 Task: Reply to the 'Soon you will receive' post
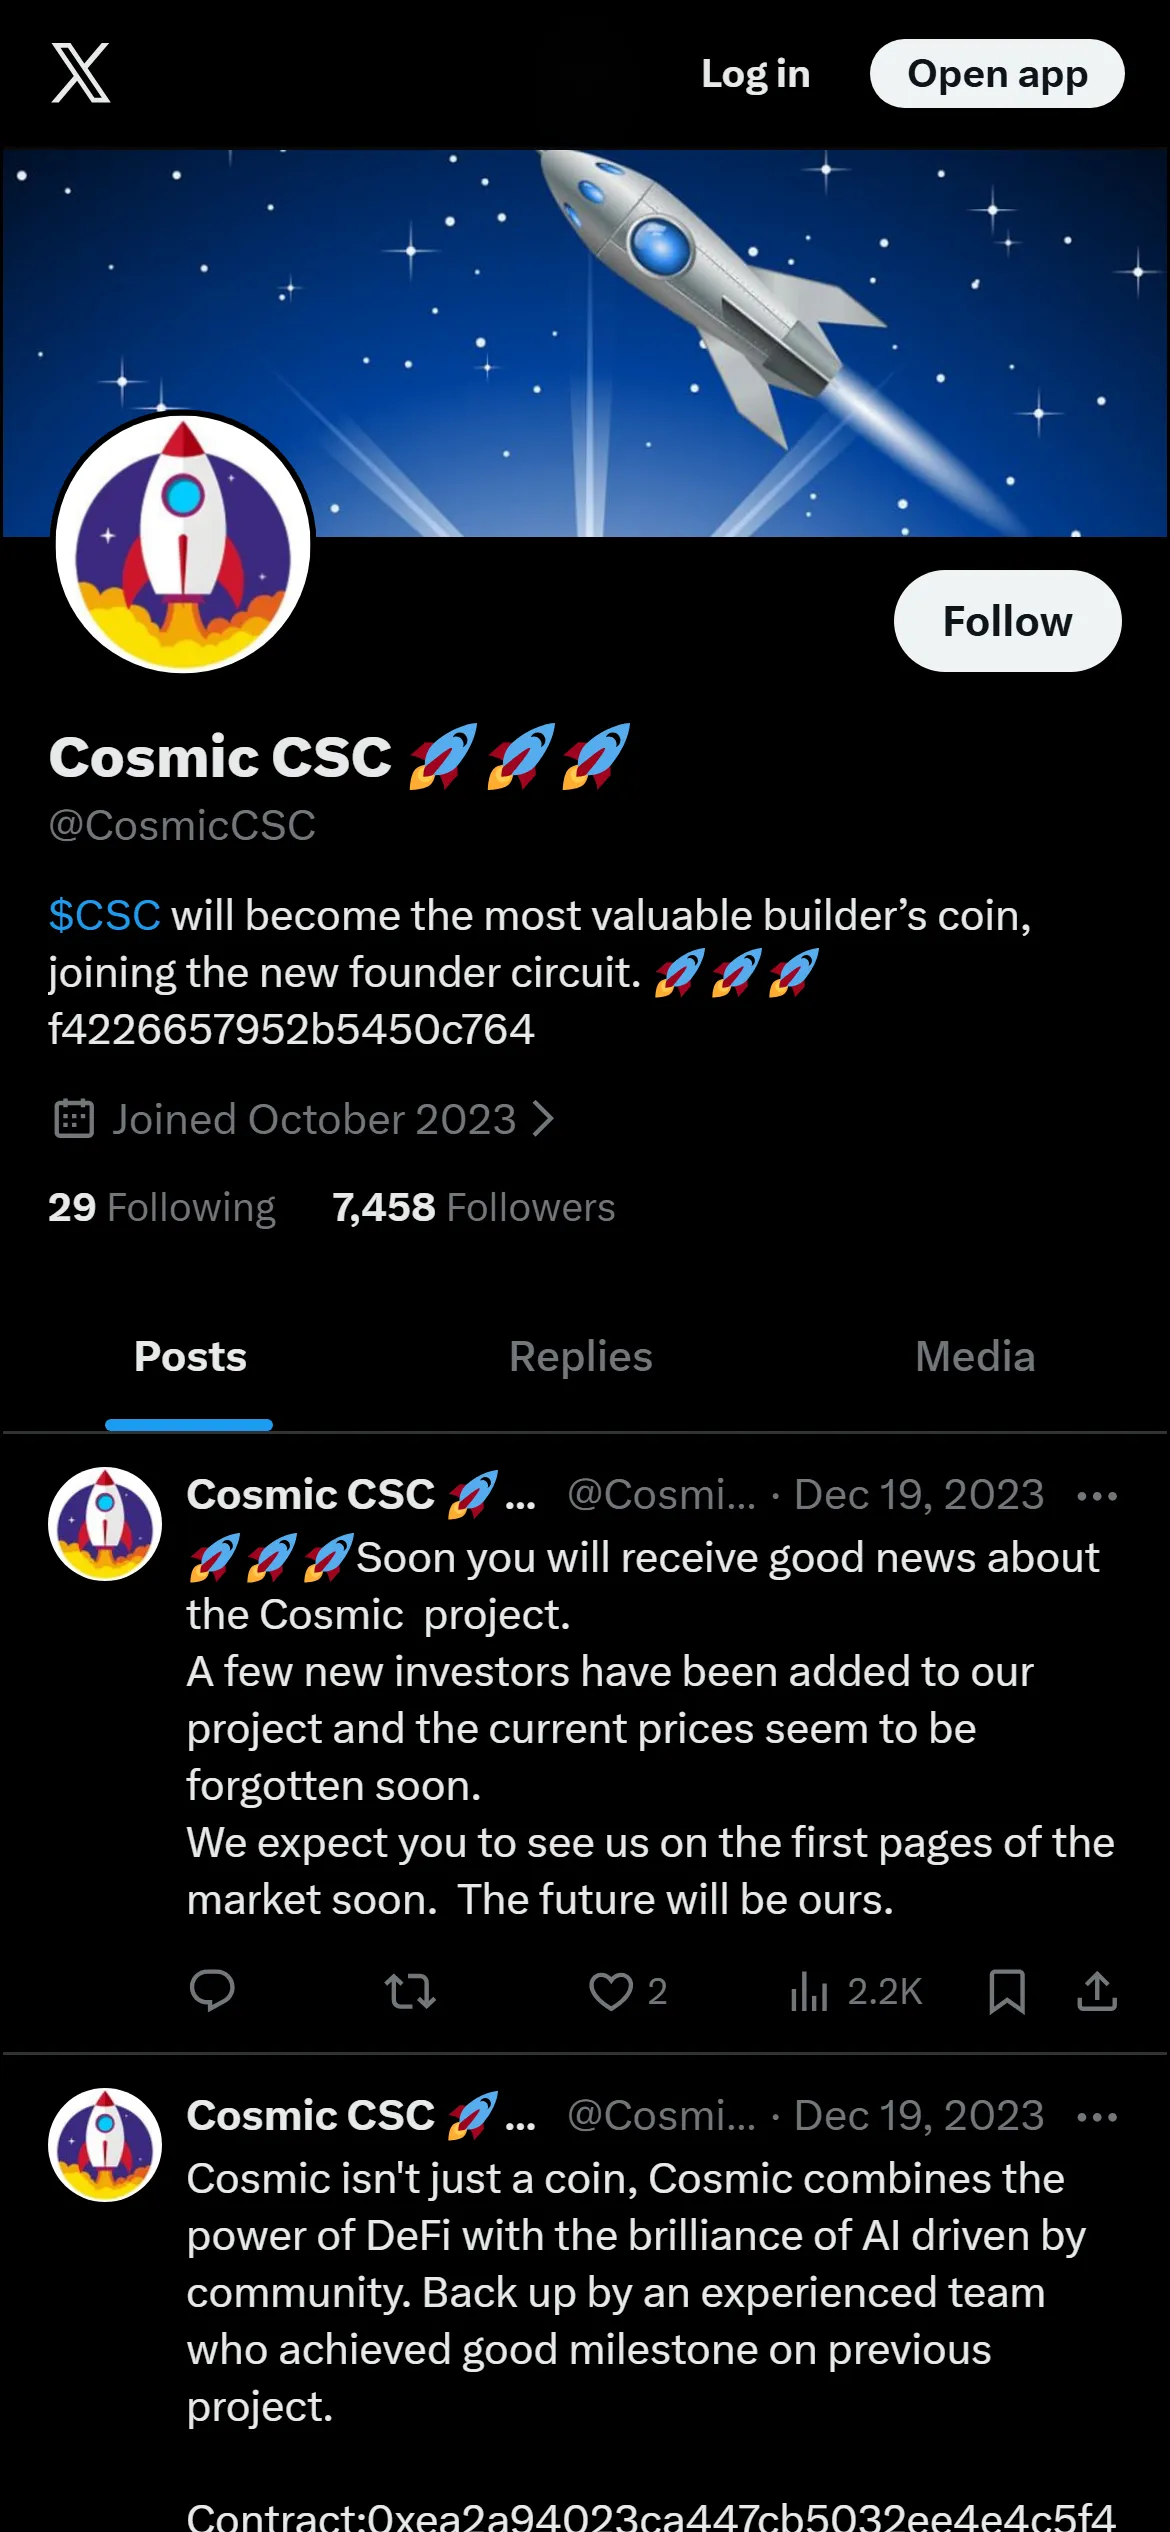tap(212, 1991)
